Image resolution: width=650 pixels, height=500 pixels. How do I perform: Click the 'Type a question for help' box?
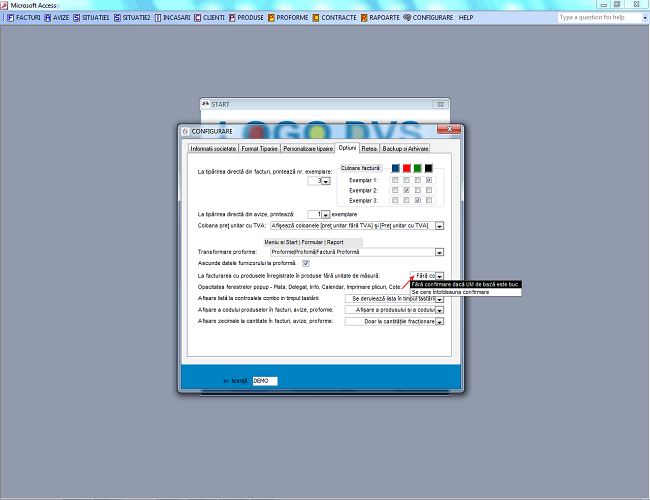(599, 17)
